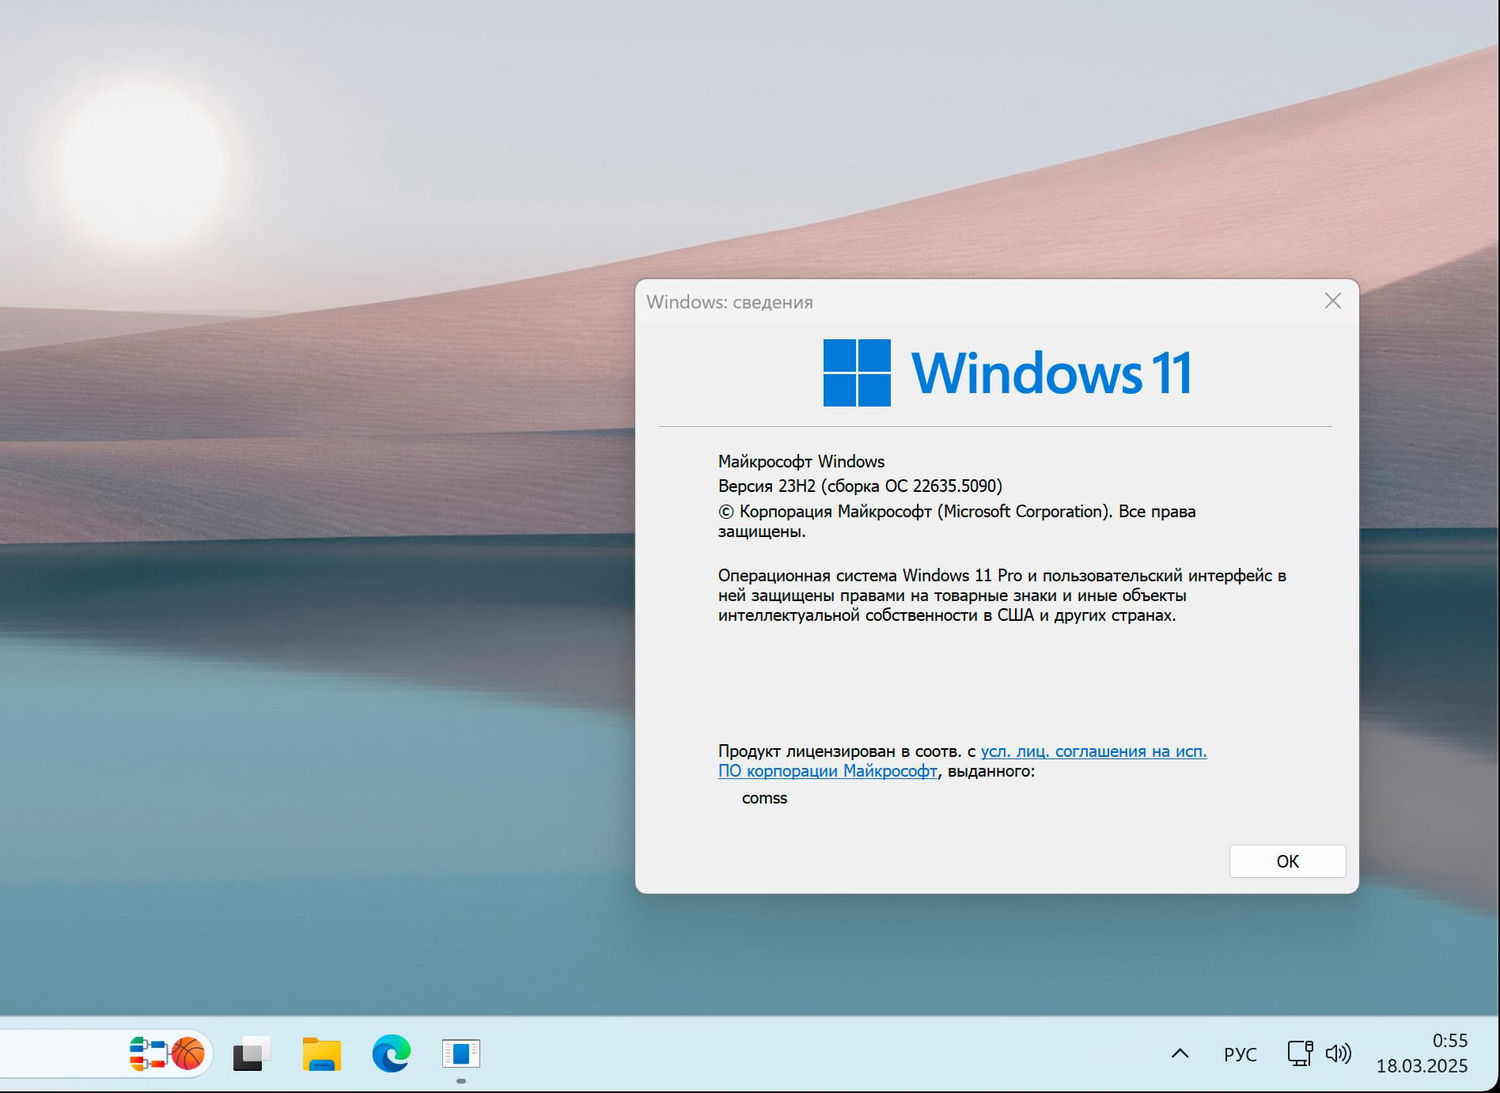Select the 'Версия 23H2' build line
The image size is (1500, 1093).
(860, 486)
